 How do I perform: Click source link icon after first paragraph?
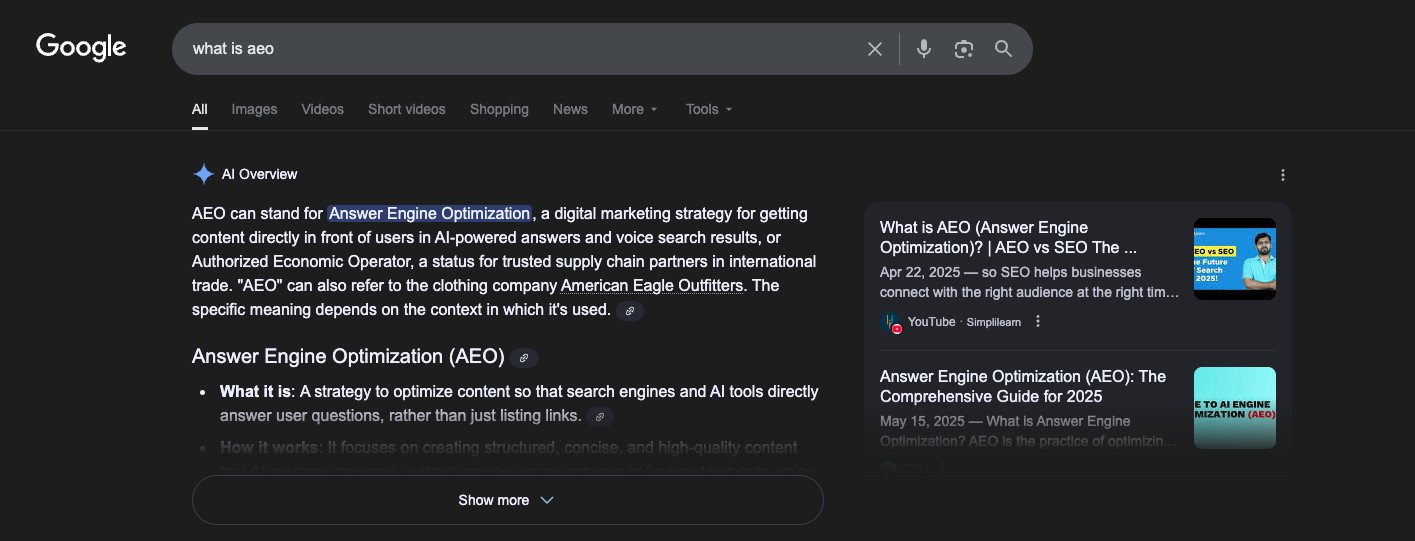click(630, 311)
